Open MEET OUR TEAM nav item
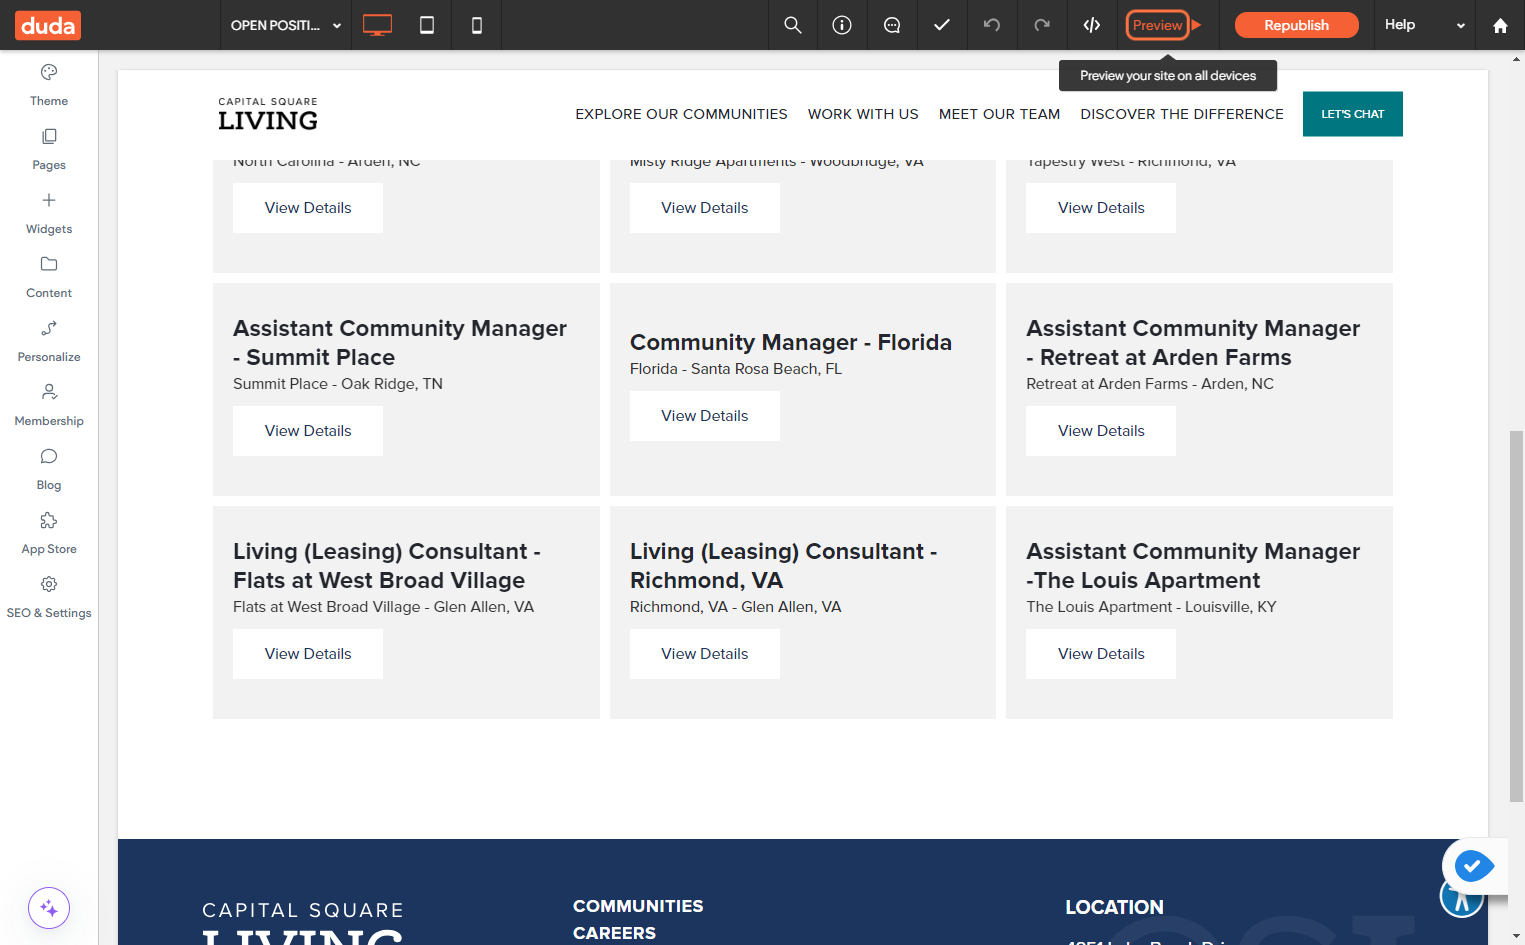This screenshot has height=945, width=1525. (x=999, y=114)
